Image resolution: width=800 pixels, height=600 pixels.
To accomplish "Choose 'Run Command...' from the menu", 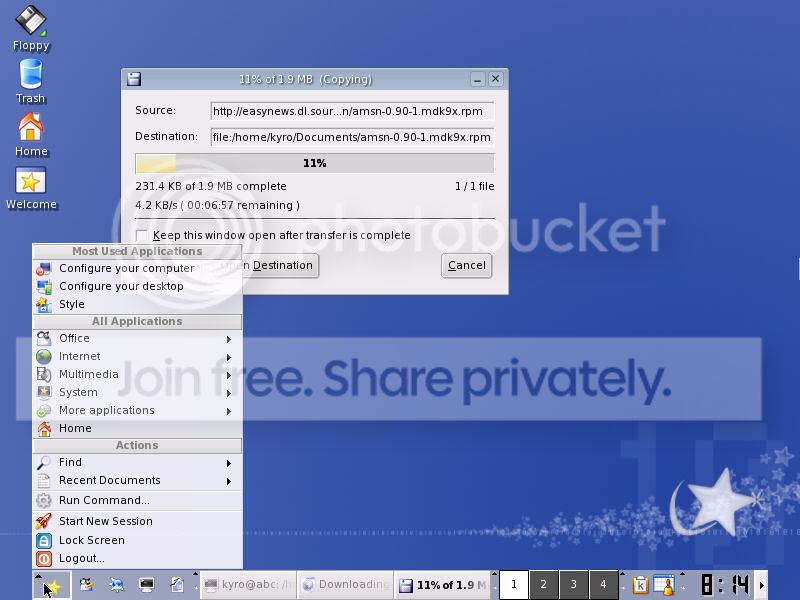I will tap(104, 500).
